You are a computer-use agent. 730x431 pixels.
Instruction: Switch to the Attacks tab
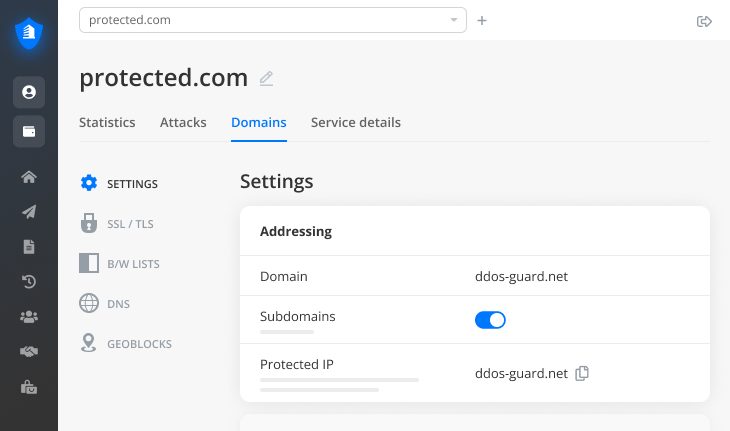[183, 123]
